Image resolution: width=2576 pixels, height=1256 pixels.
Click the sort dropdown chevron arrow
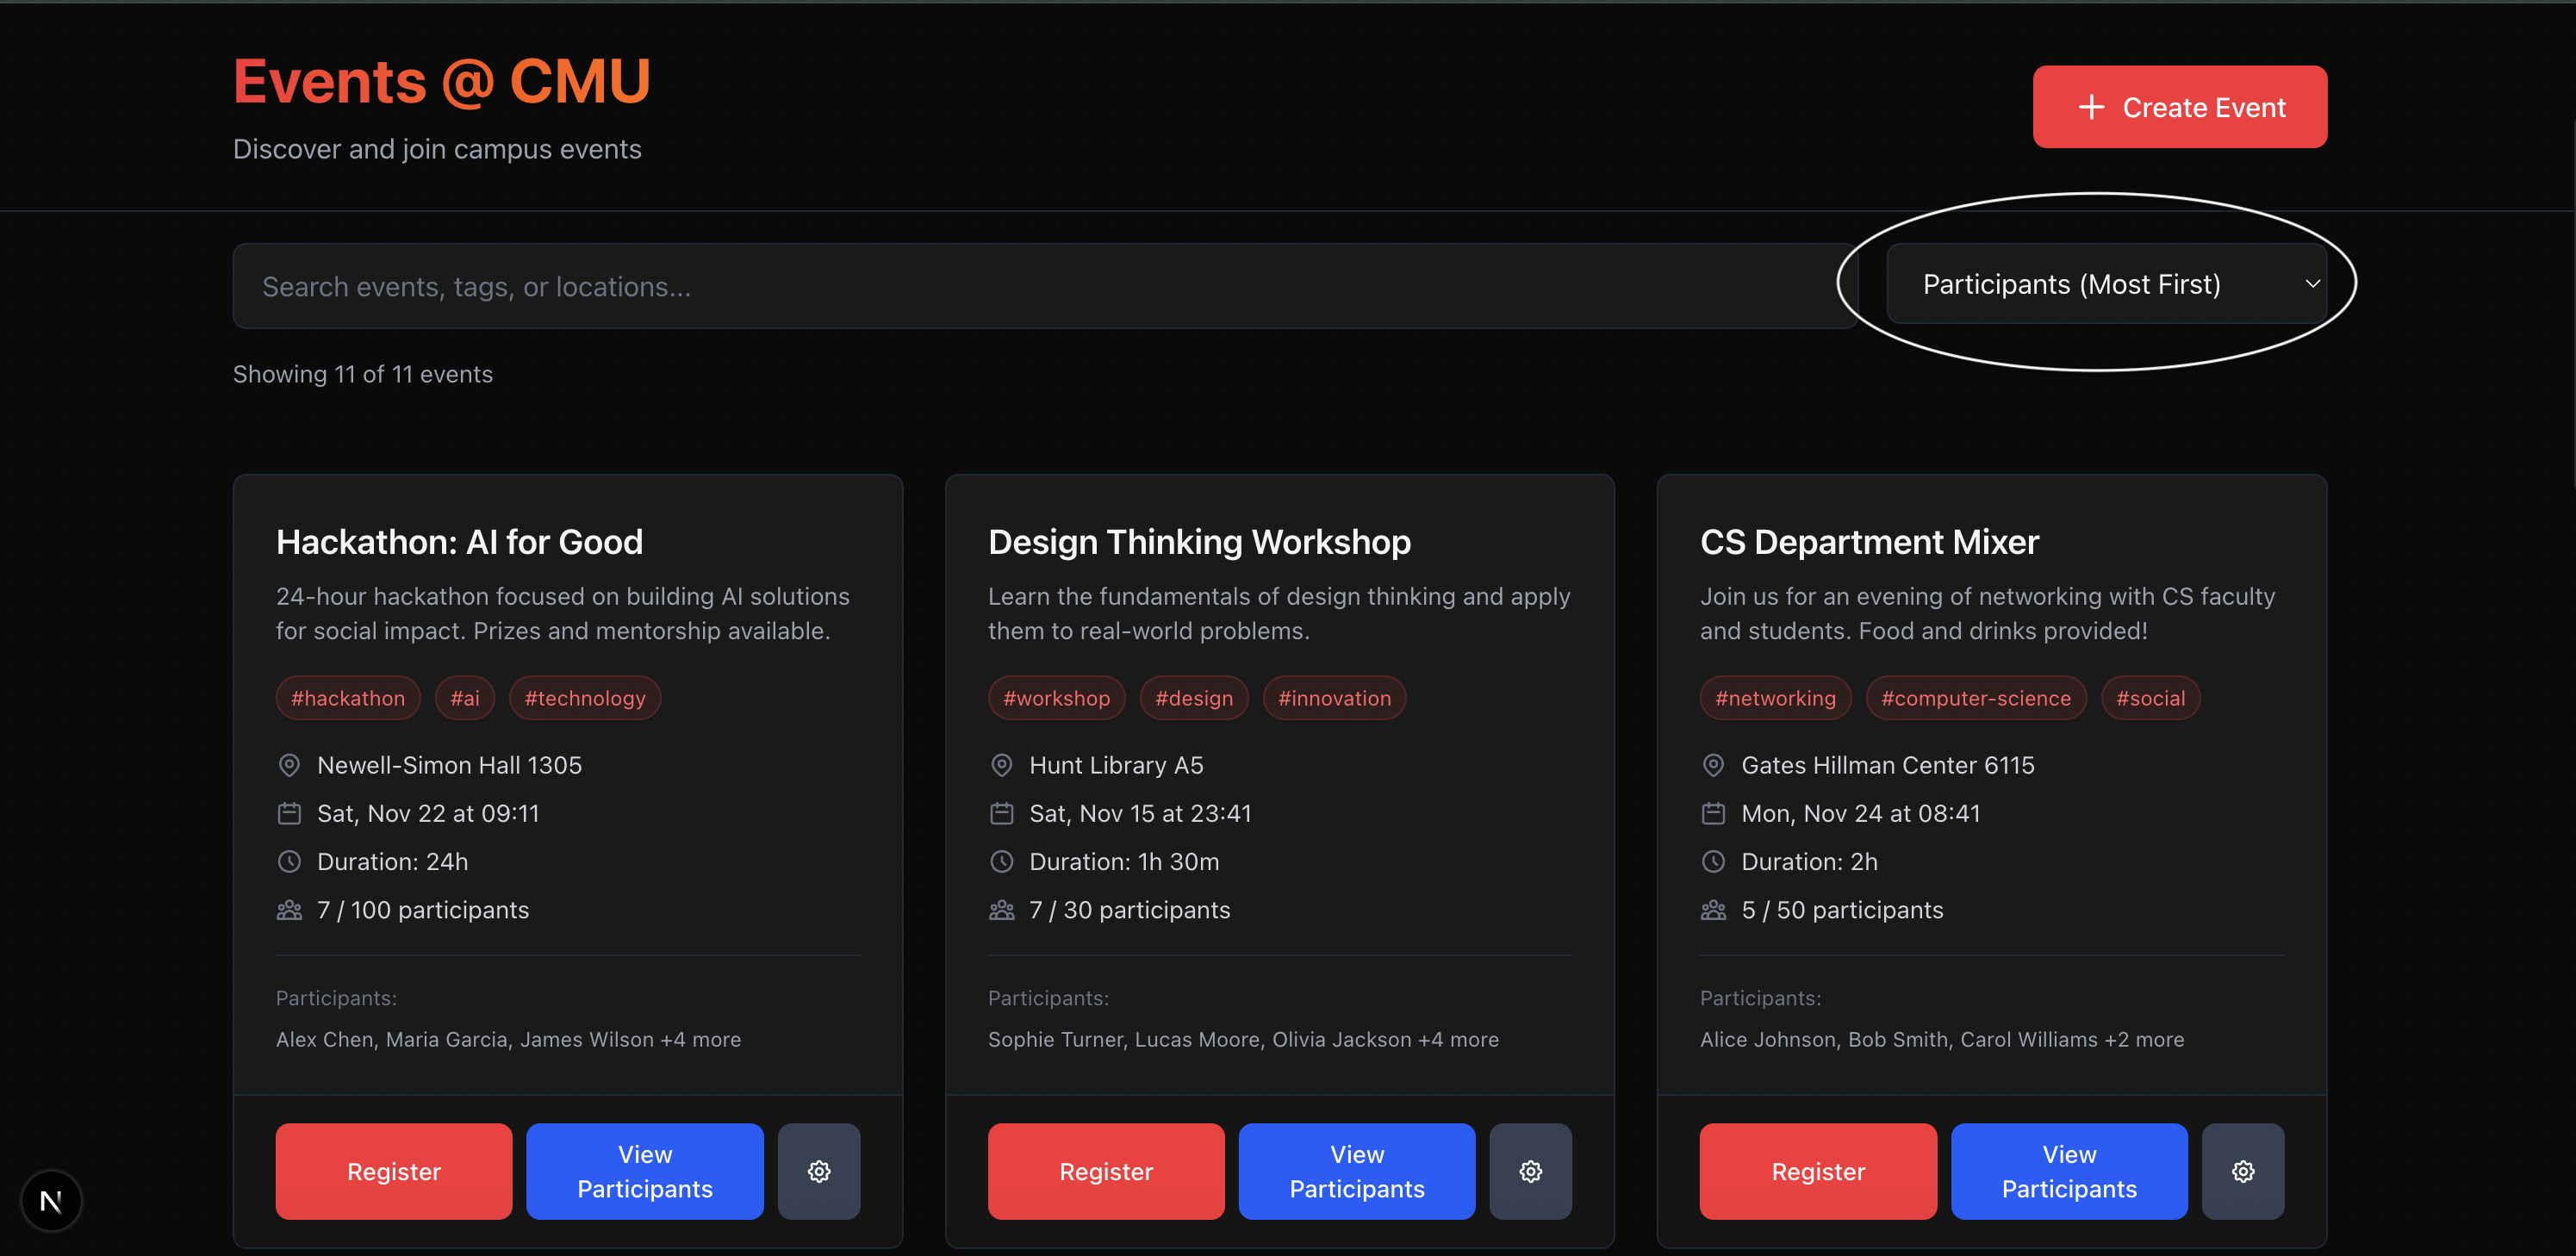(x=2312, y=284)
